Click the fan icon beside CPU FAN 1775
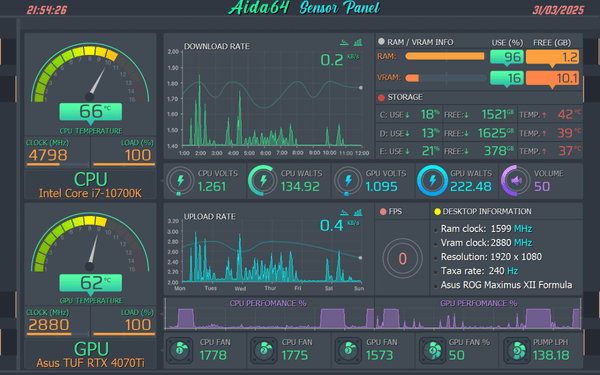Viewport: 600px width, 375px height. click(263, 350)
